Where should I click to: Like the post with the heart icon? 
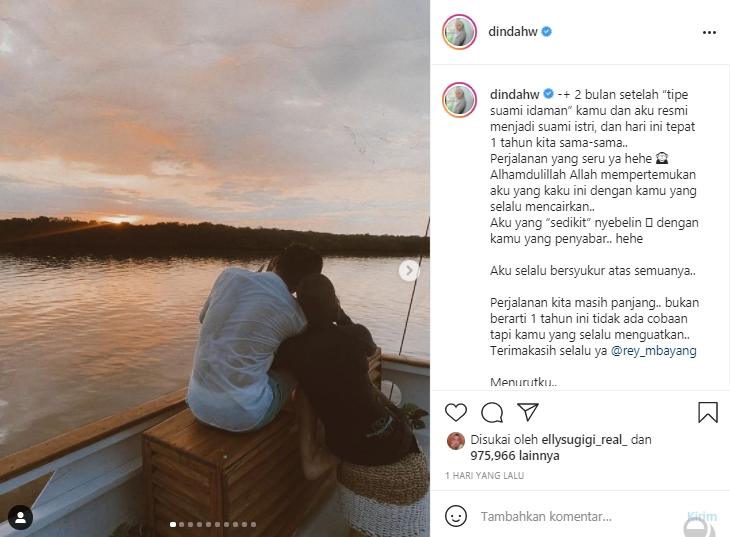pos(456,412)
